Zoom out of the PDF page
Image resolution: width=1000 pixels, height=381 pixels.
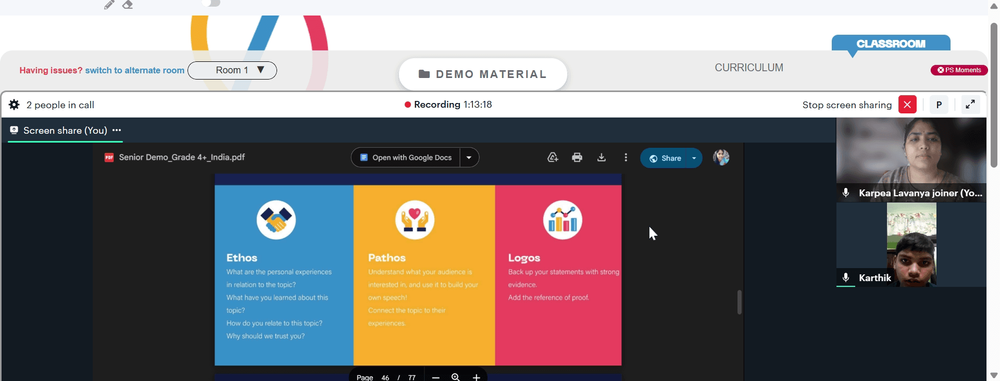(x=436, y=377)
